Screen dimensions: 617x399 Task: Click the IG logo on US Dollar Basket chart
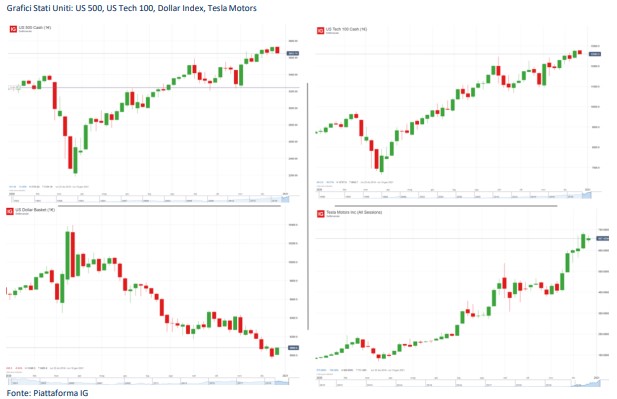point(10,211)
